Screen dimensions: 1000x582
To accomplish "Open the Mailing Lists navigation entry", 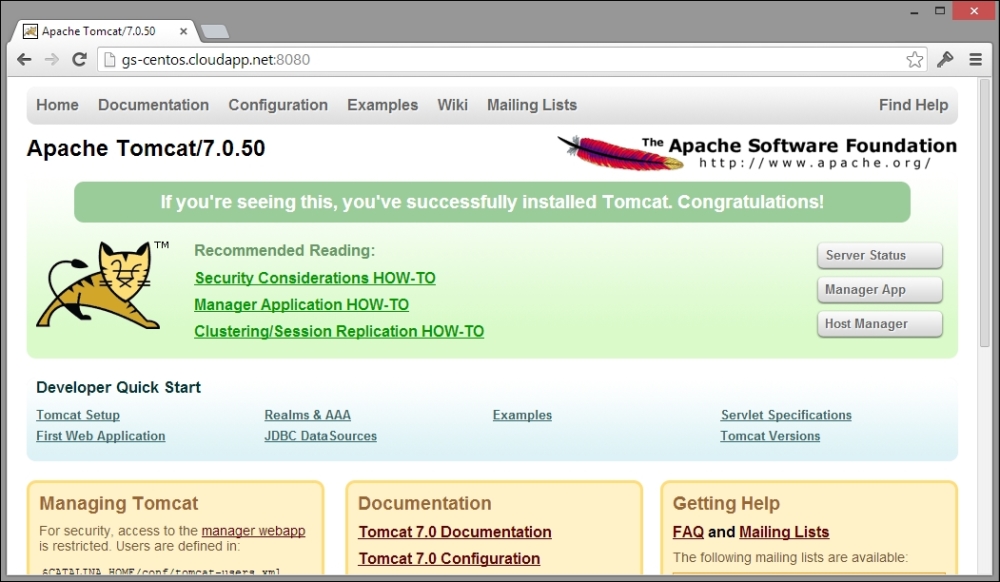I will [531, 105].
